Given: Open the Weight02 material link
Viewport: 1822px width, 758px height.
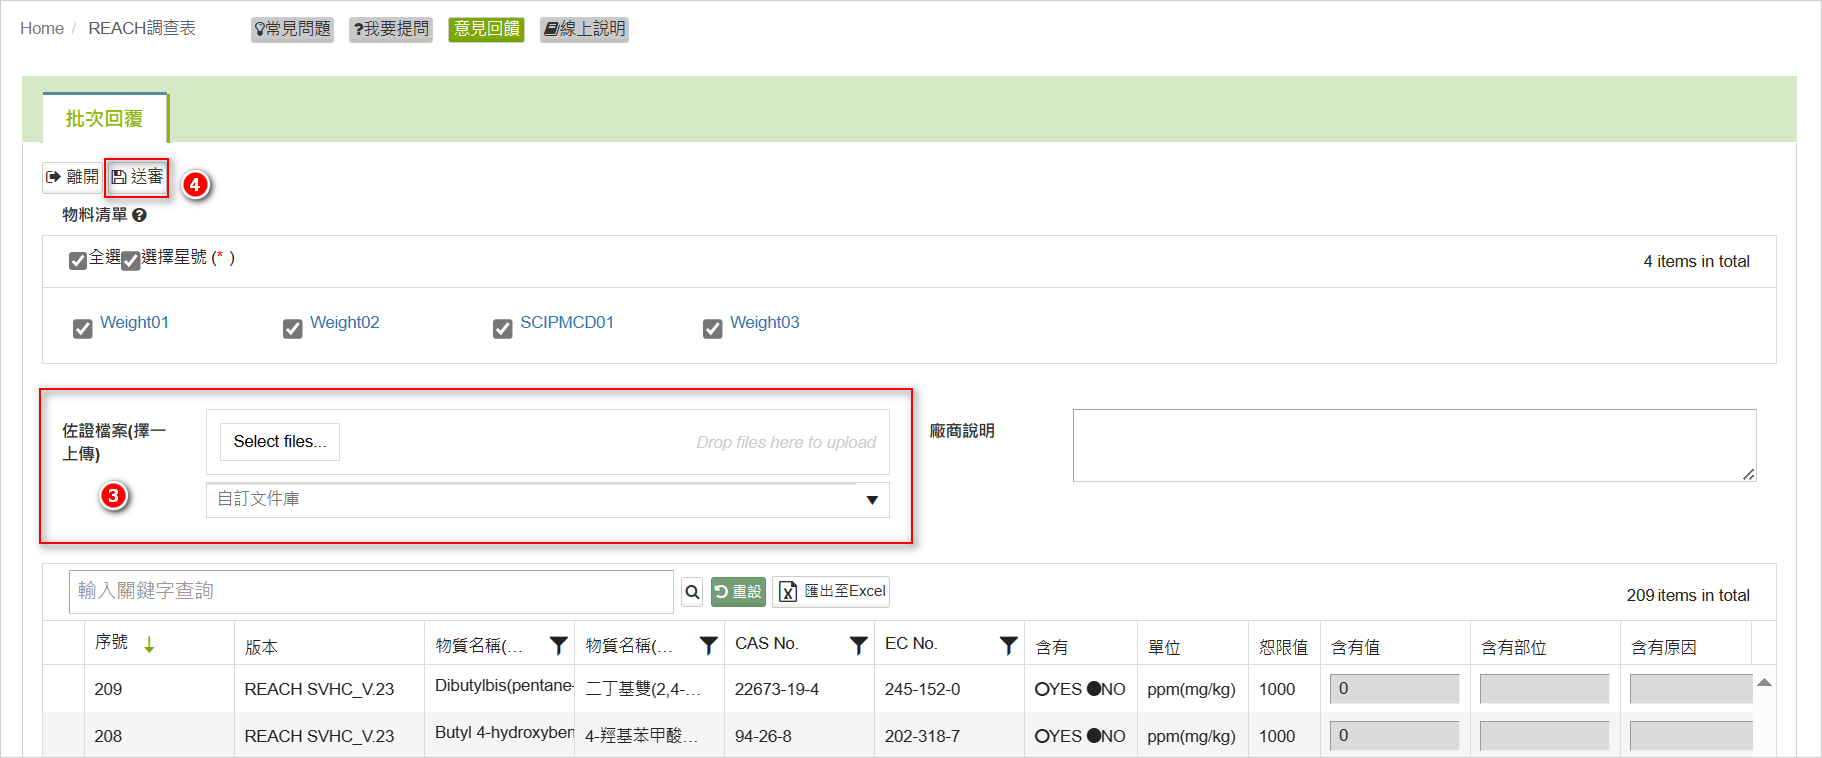Looking at the screenshot, I should (x=345, y=323).
